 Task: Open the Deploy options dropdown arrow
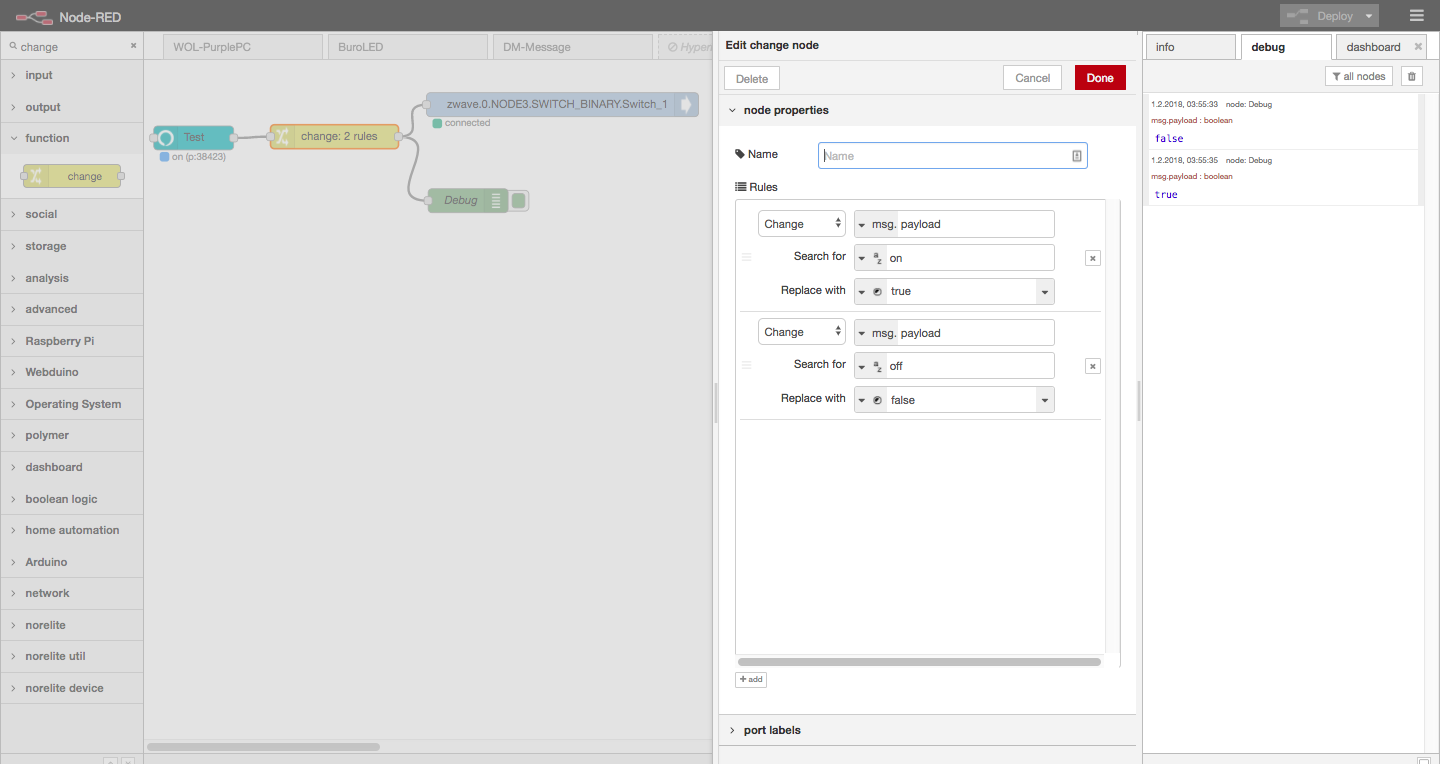1368,16
